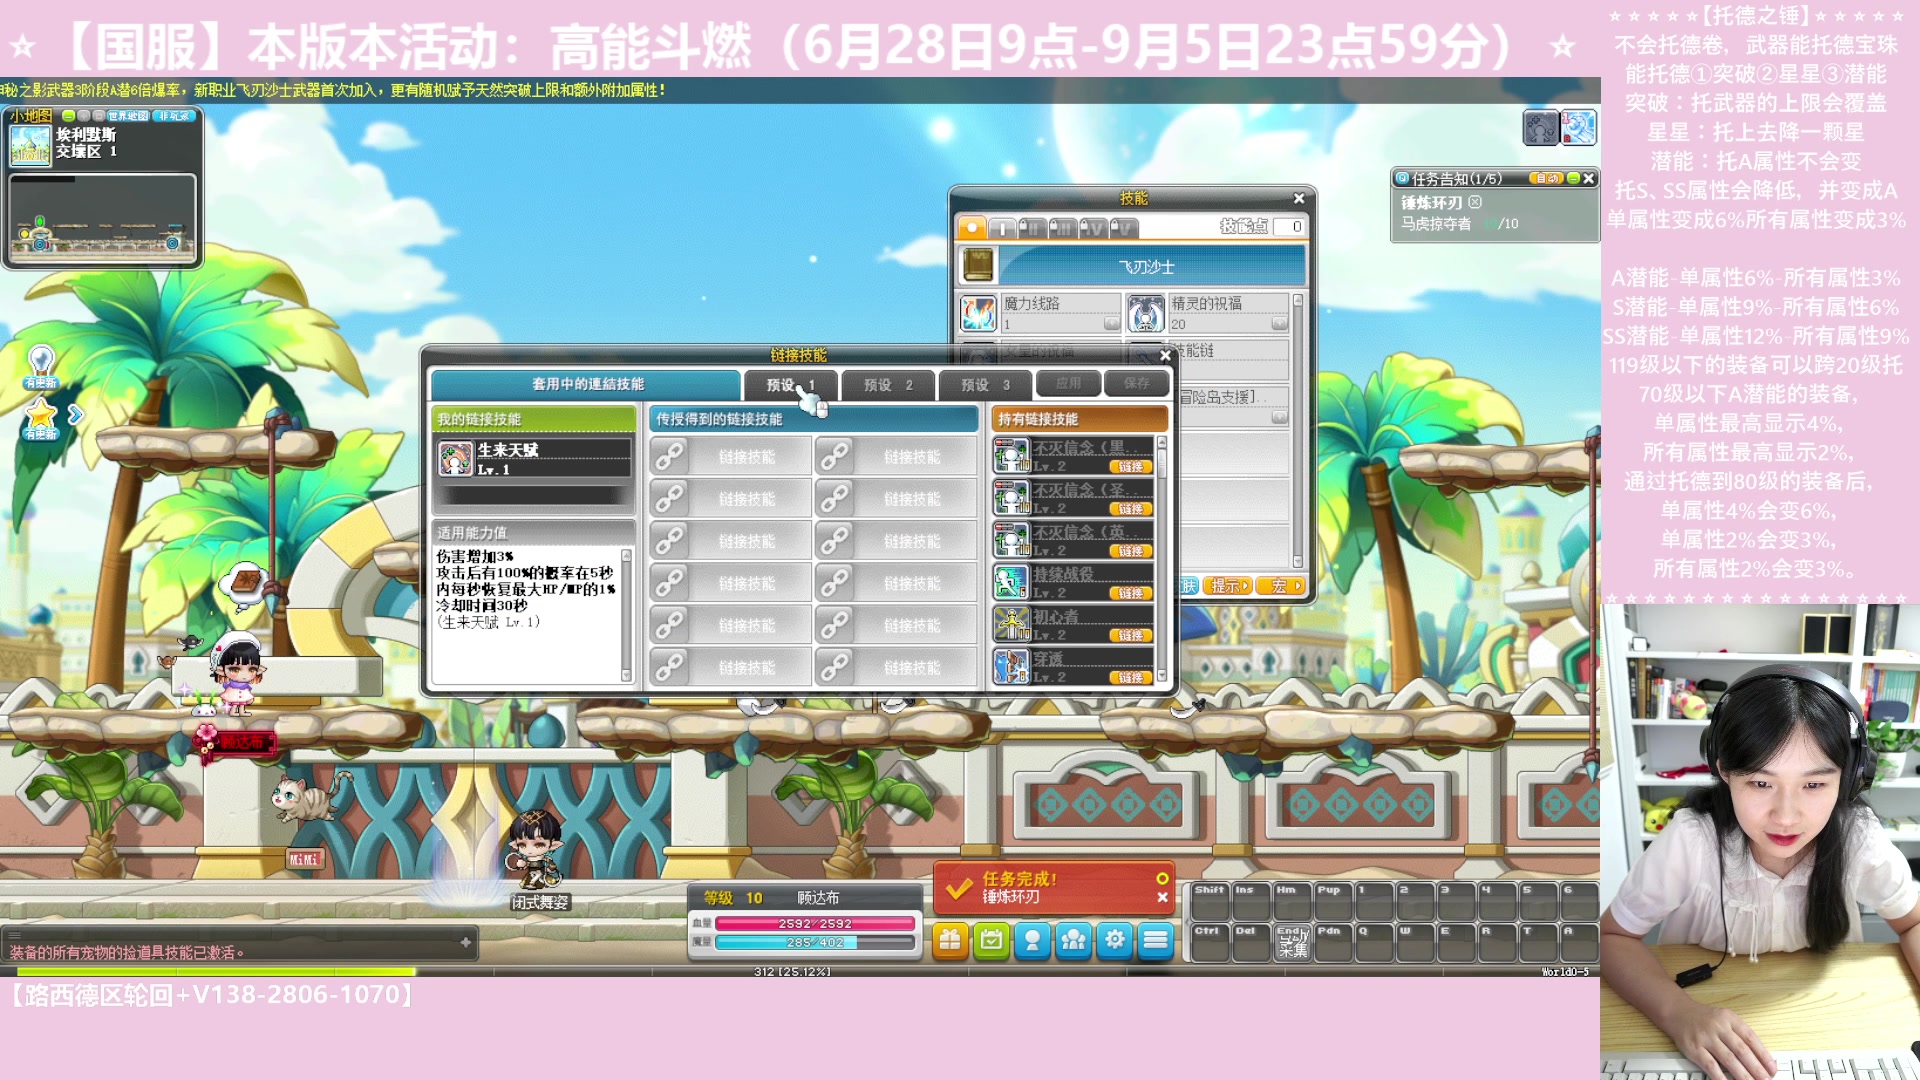Dismiss the 任务完成 notification with X
1920x1080 pixels.
(1162, 897)
